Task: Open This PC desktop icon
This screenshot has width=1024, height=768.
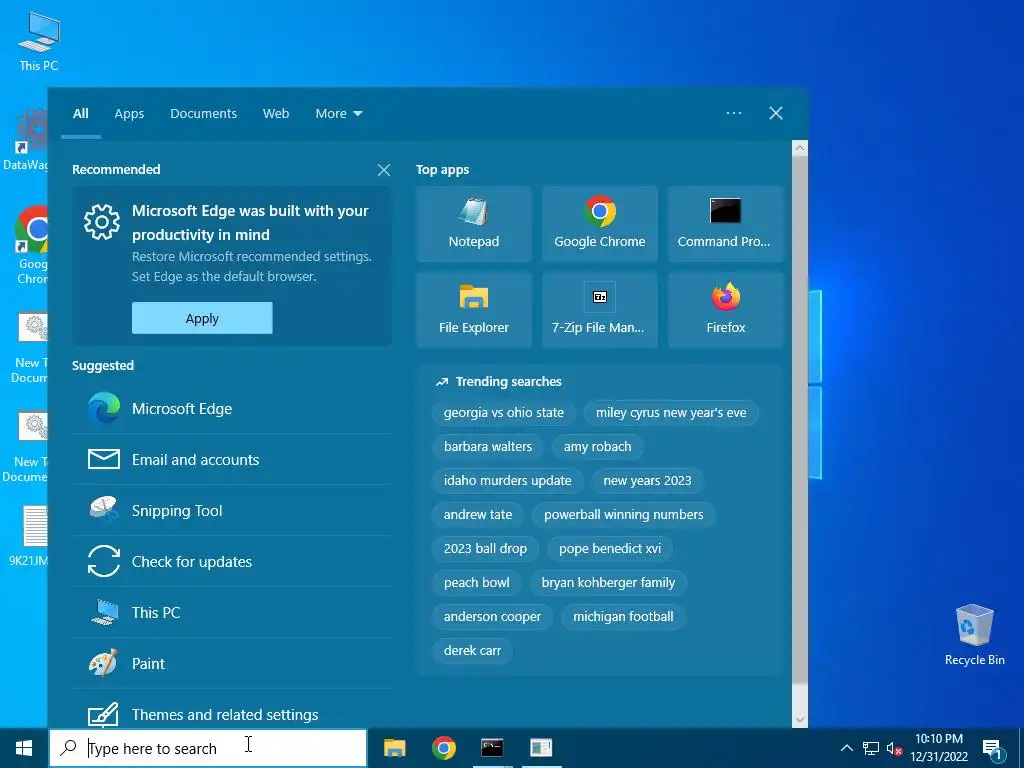Action: click(39, 42)
